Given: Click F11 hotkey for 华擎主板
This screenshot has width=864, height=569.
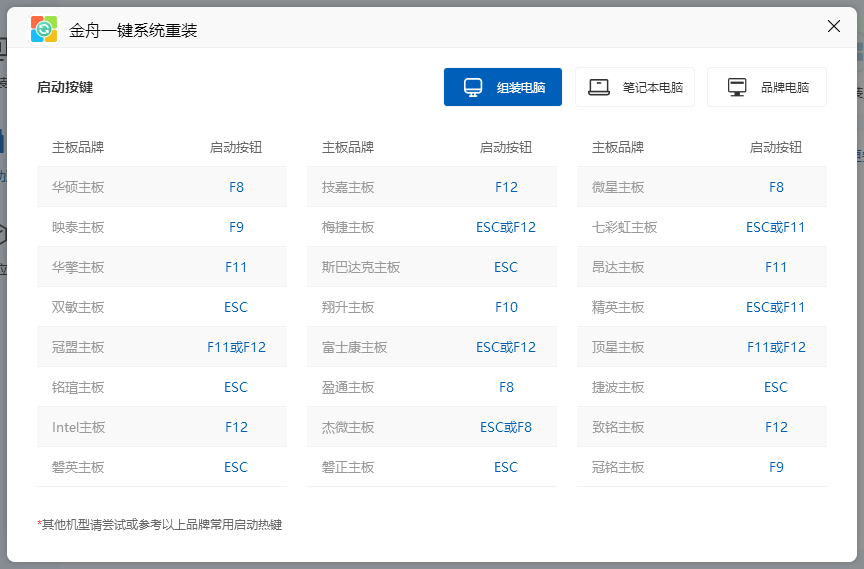Looking at the screenshot, I should click(236, 267).
